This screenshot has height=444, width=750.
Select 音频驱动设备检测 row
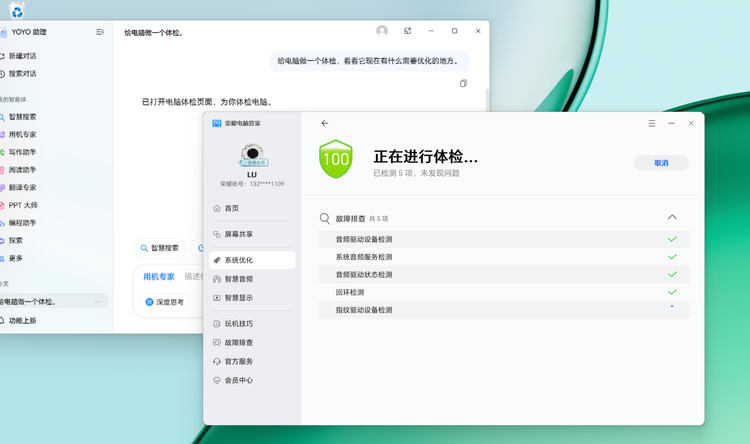[504, 239]
